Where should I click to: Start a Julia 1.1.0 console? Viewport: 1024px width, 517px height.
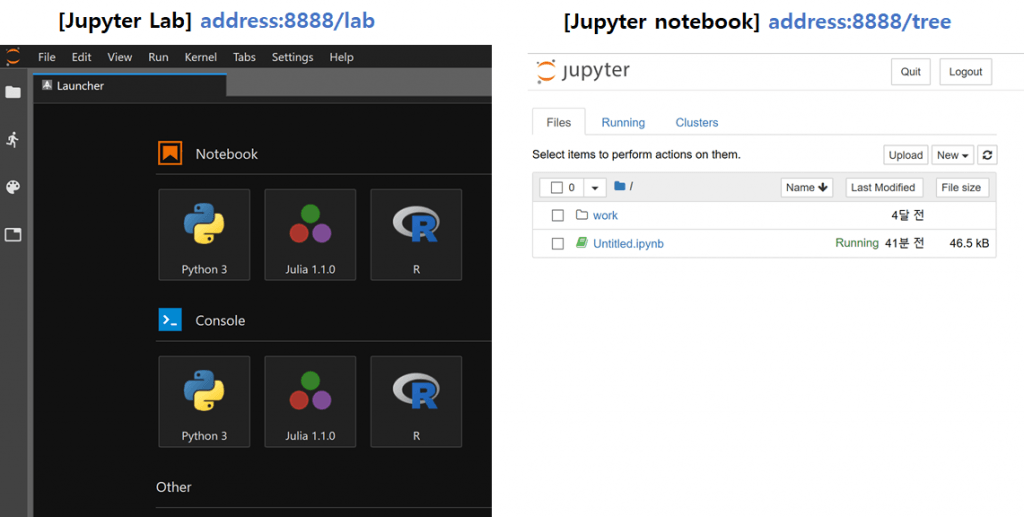tap(310, 401)
